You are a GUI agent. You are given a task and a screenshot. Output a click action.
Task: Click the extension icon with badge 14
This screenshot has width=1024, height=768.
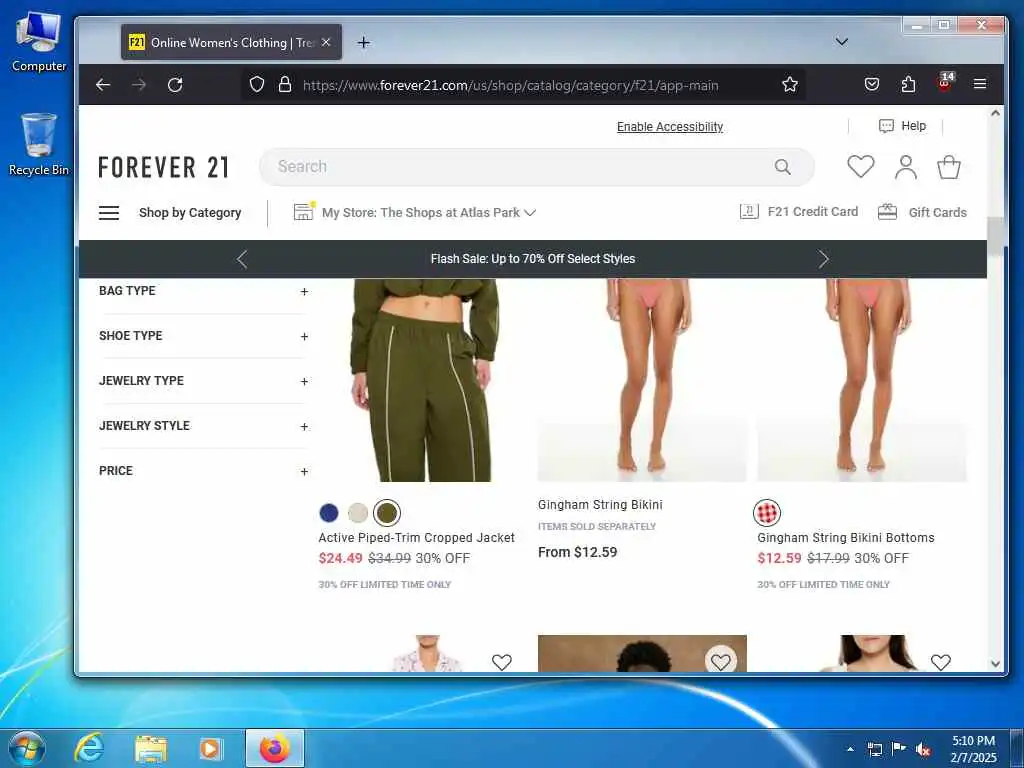[x=945, y=82]
